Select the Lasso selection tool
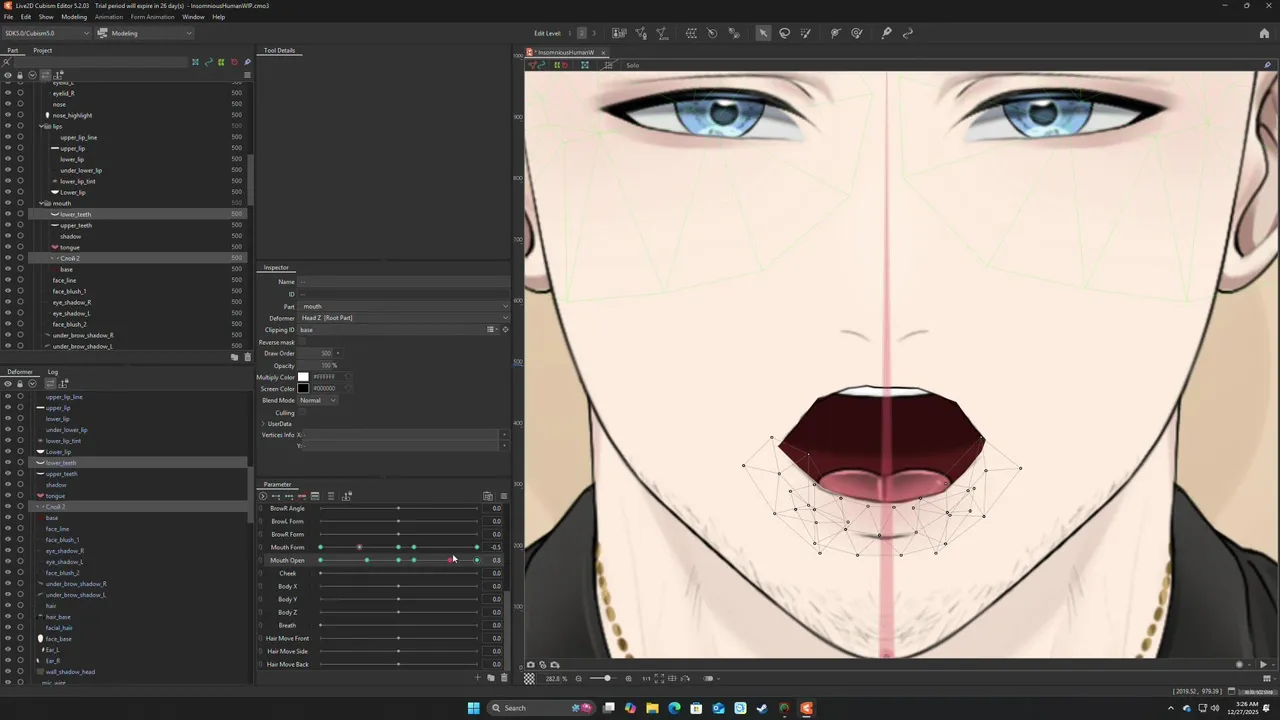 (785, 33)
